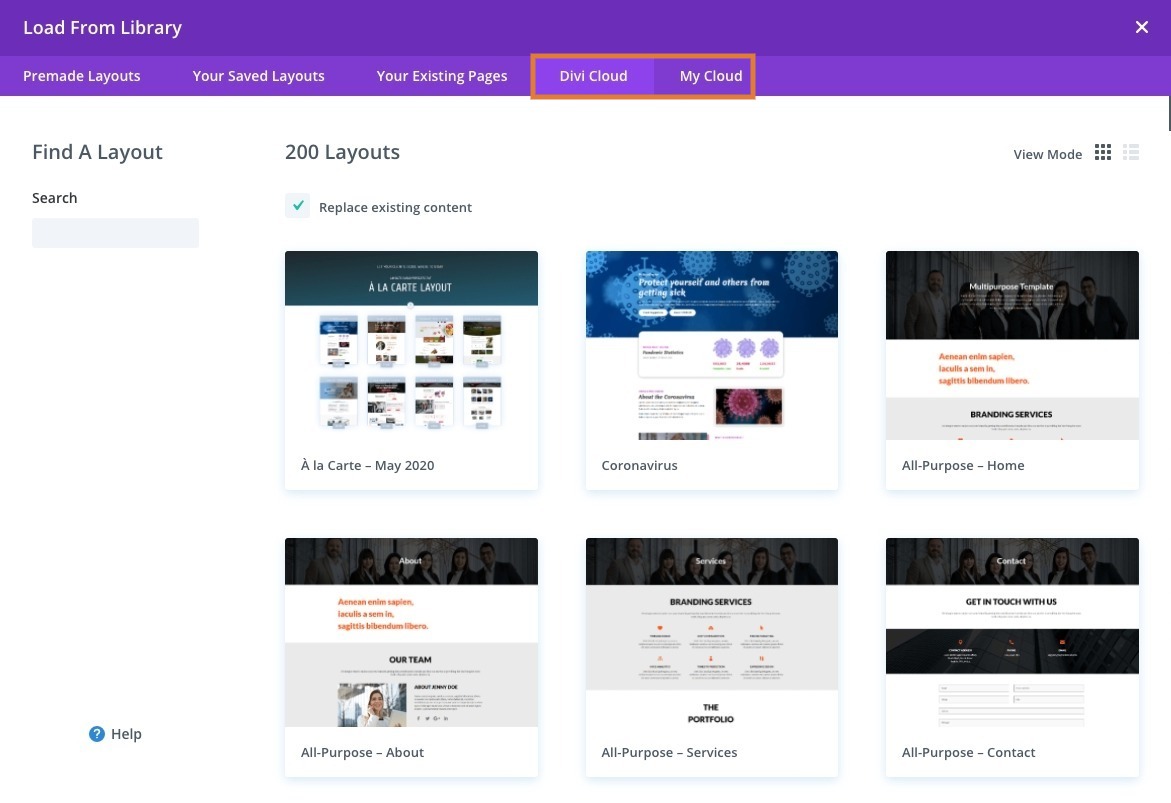Image resolution: width=1171 pixels, height=803 pixels.
Task: Click the layout Search input field
Action: [115, 233]
